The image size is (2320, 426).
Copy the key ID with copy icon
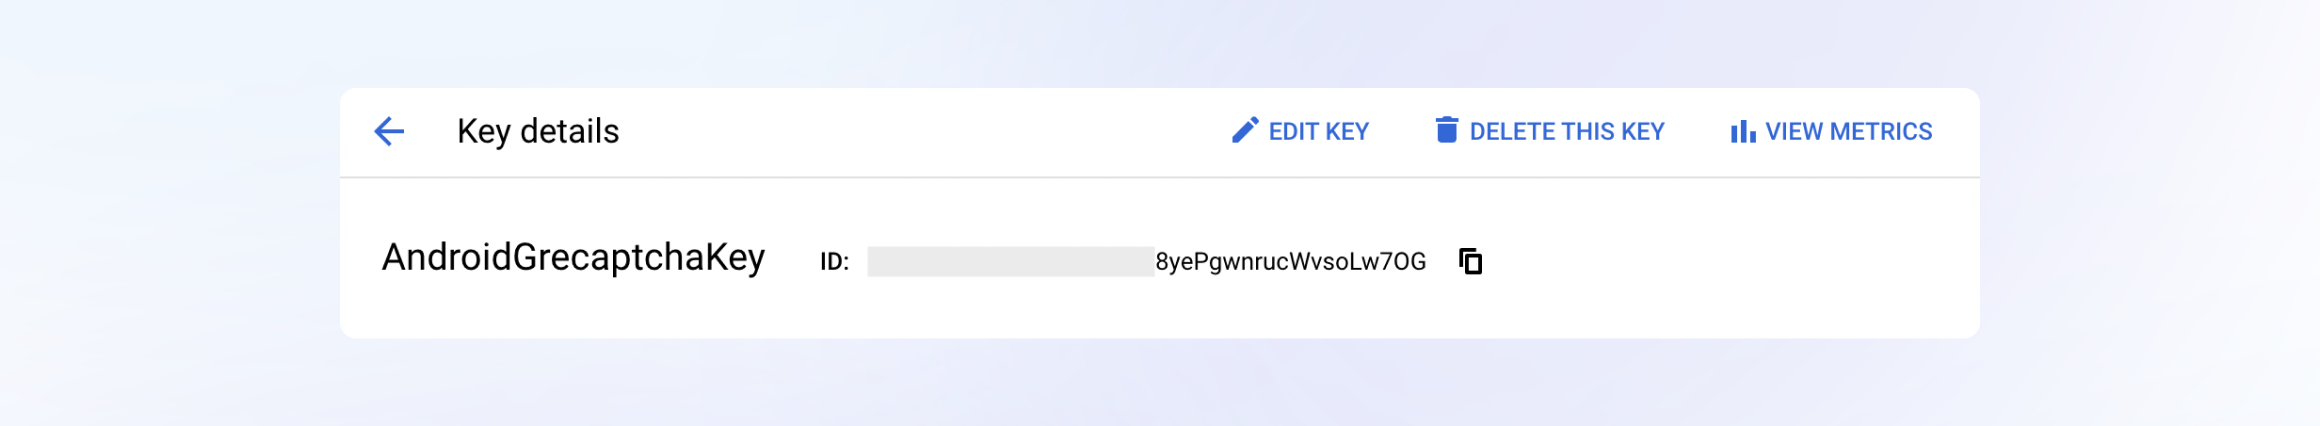click(1470, 261)
